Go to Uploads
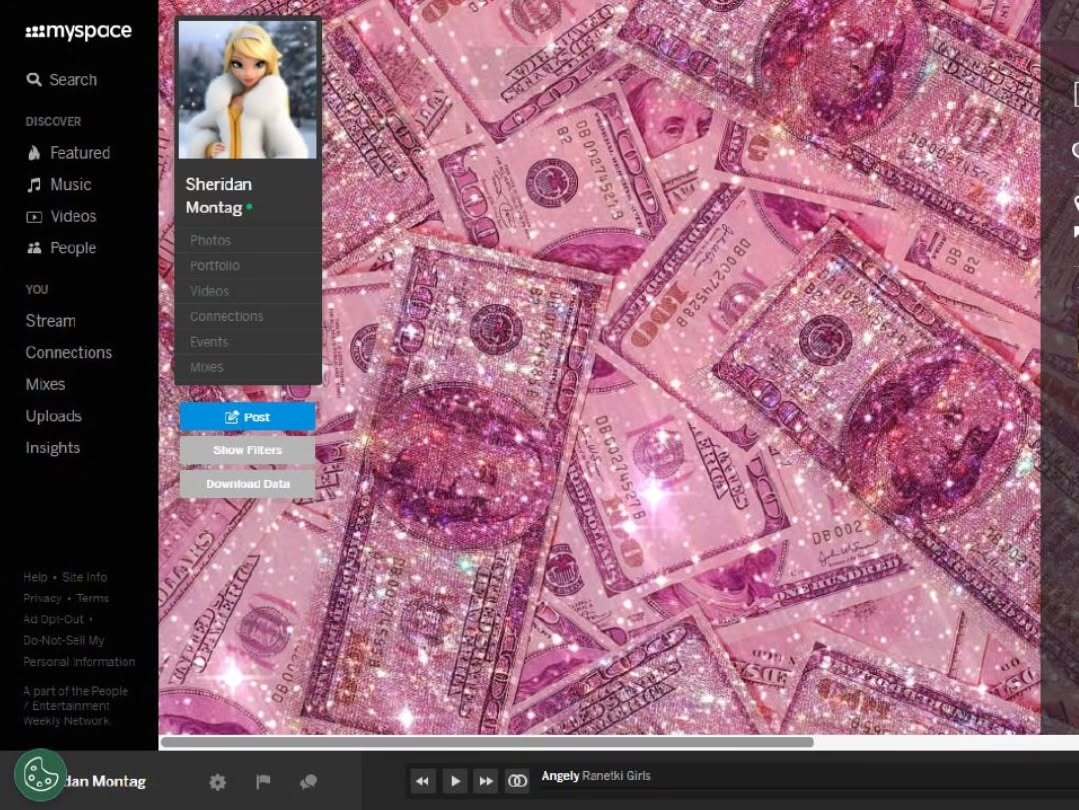1079x810 pixels. pos(53,416)
